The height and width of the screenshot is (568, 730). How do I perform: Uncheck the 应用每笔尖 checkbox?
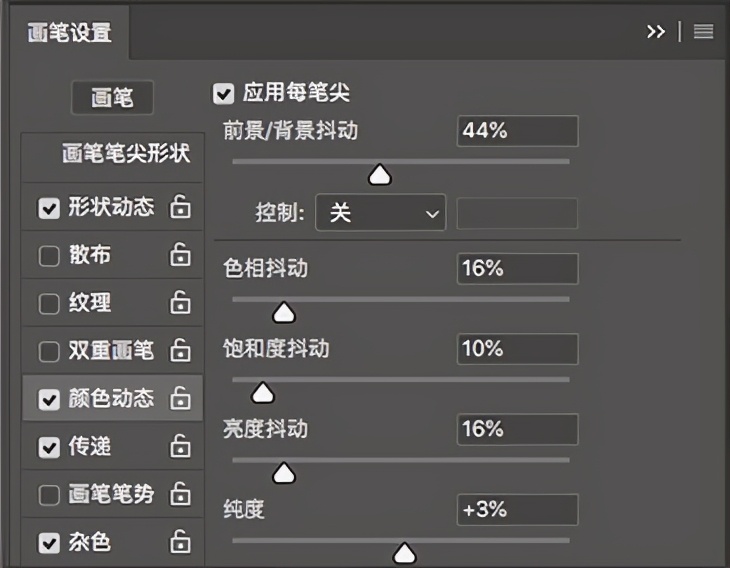click(x=223, y=94)
